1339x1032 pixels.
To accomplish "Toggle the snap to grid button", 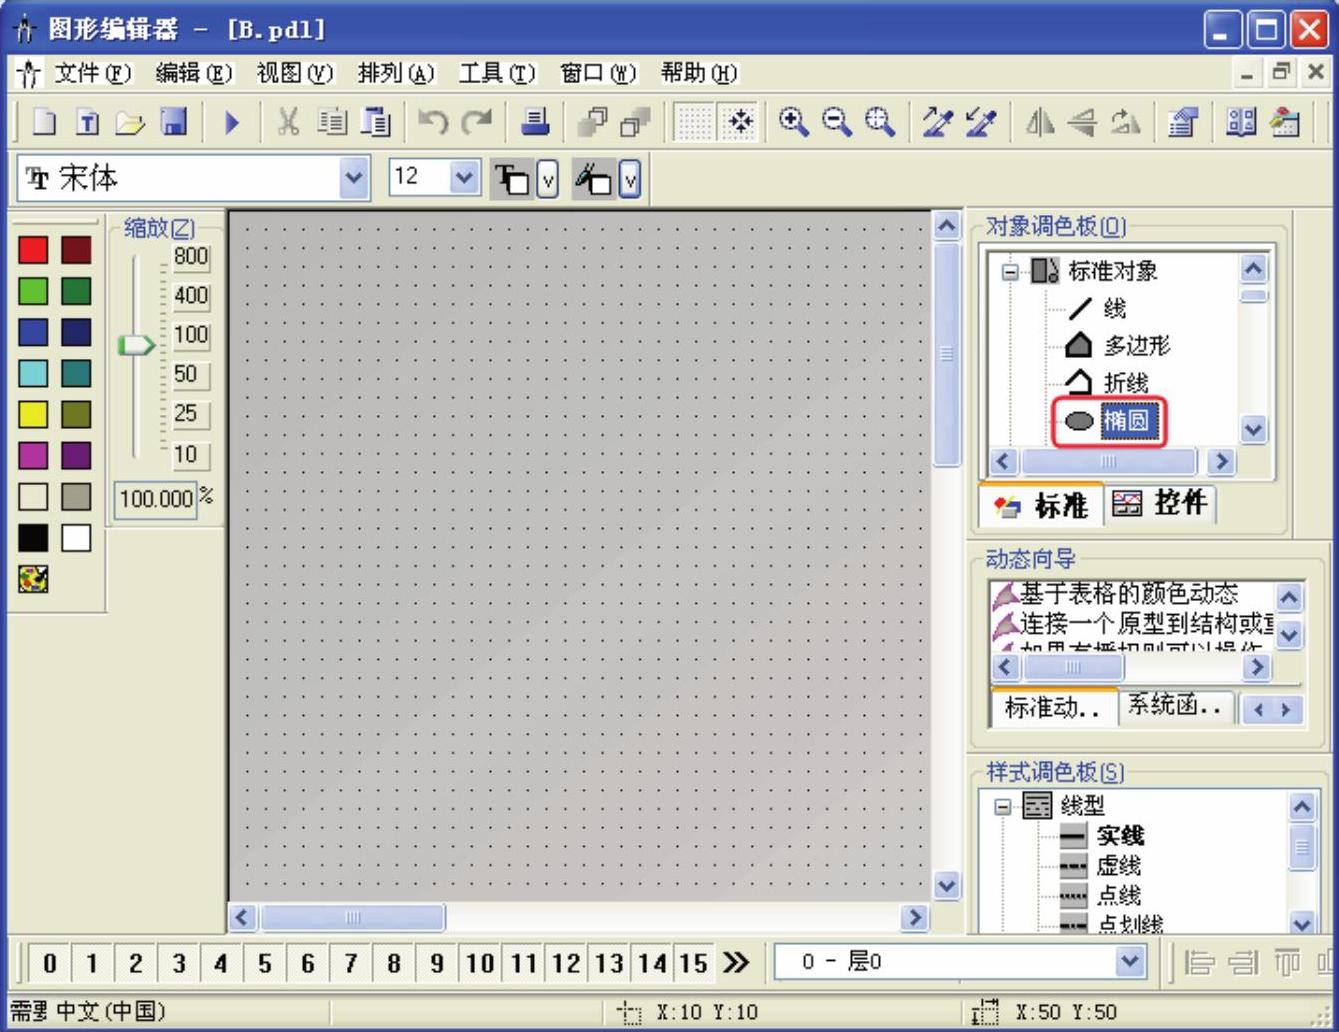I will click(x=740, y=122).
